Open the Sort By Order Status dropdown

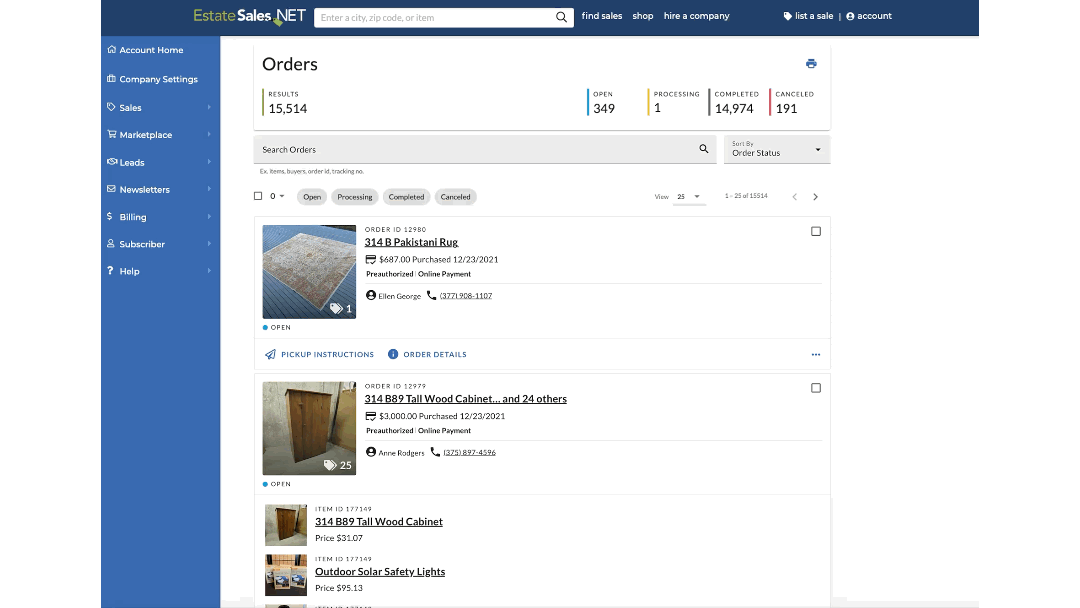pyautogui.click(x=776, y=149)
